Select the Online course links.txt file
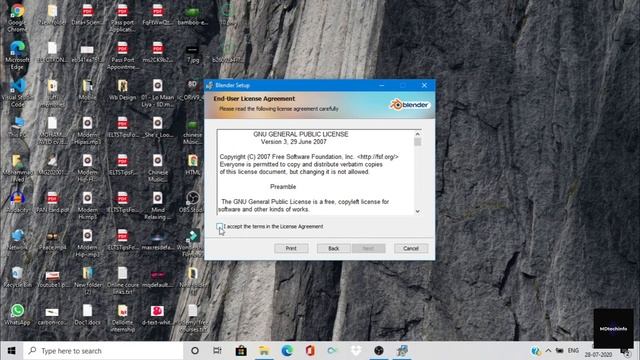640x360 pixels. point(122,280)
